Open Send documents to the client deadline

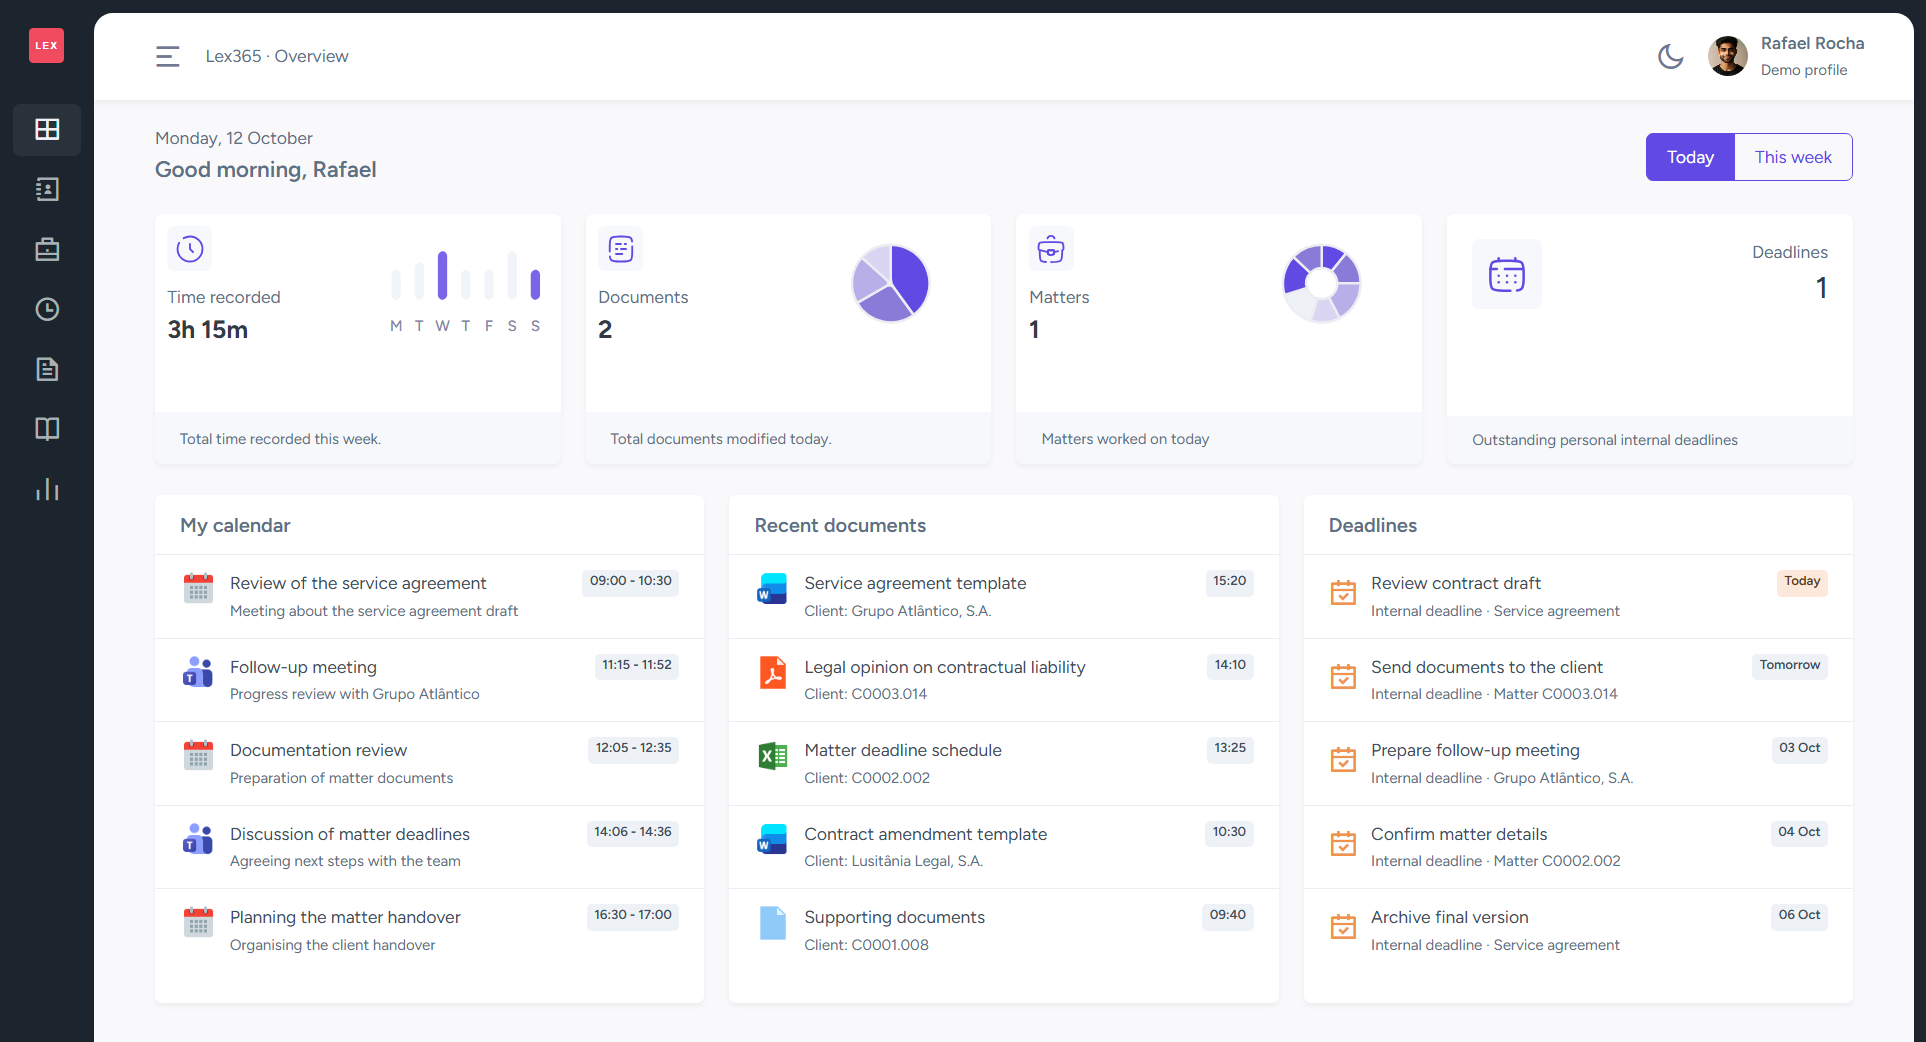pyautogui.click(x=1578, y=680)
